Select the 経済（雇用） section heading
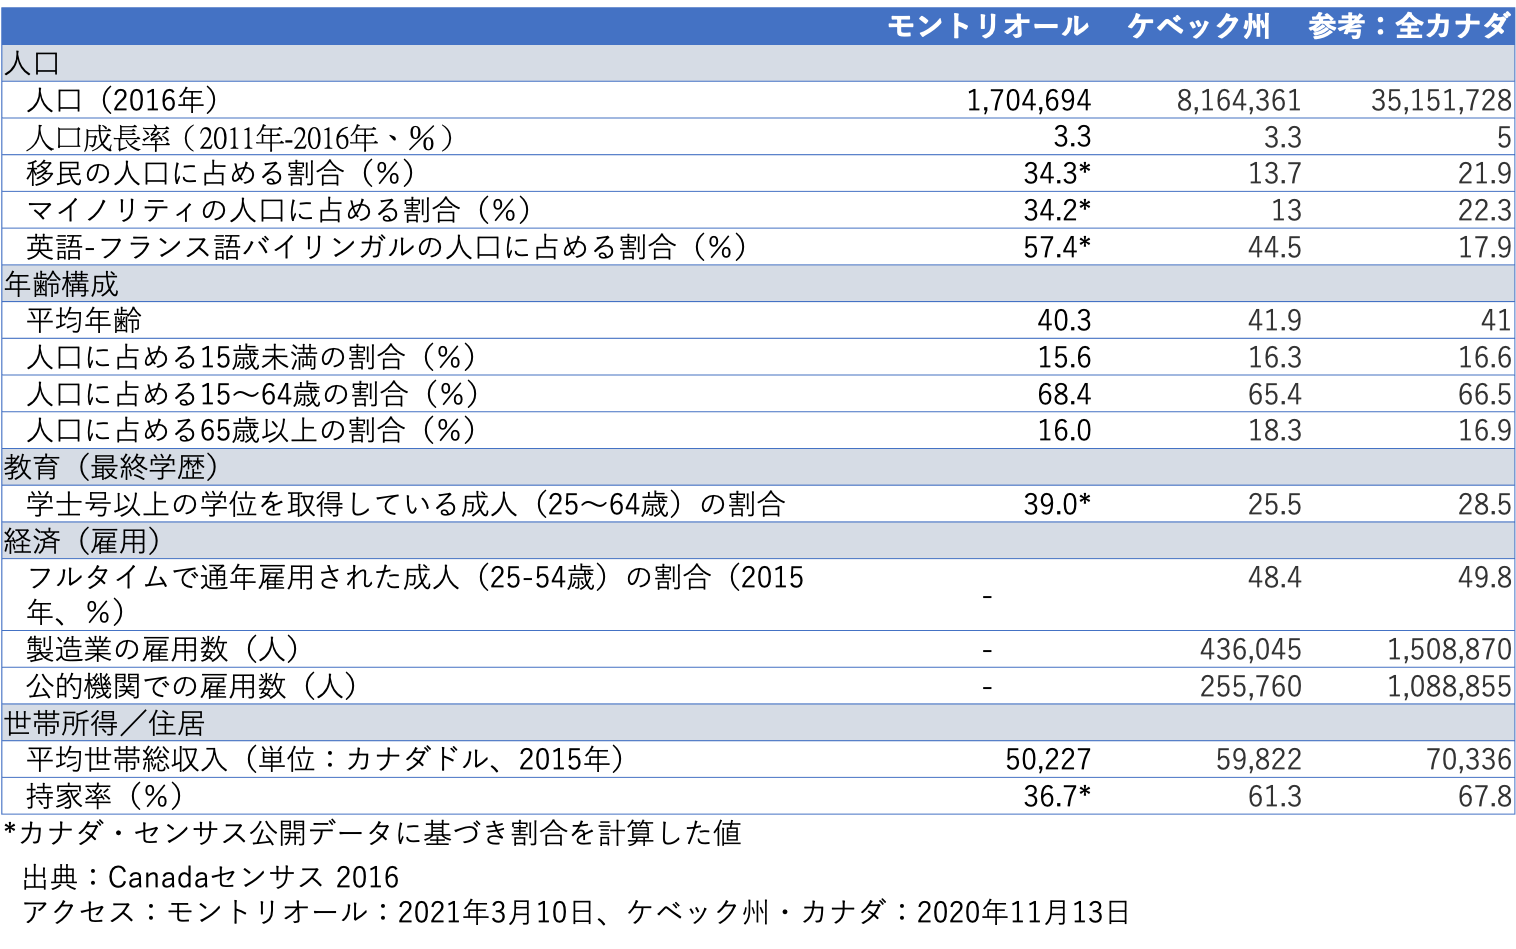 pos(758,541)
